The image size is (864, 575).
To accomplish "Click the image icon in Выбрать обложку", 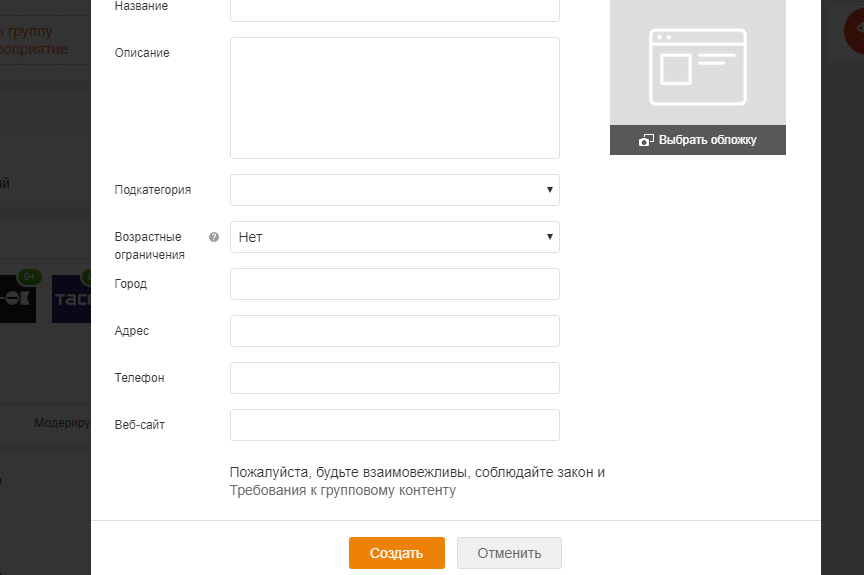I will [x=646, y=140].
